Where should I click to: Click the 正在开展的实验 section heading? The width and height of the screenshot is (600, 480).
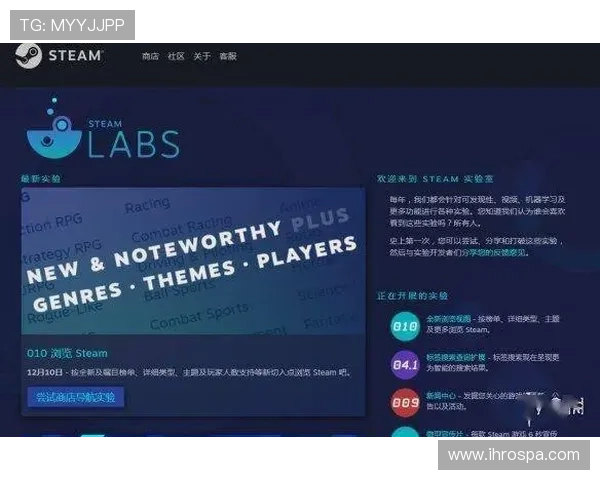click(x=412, y=296)
